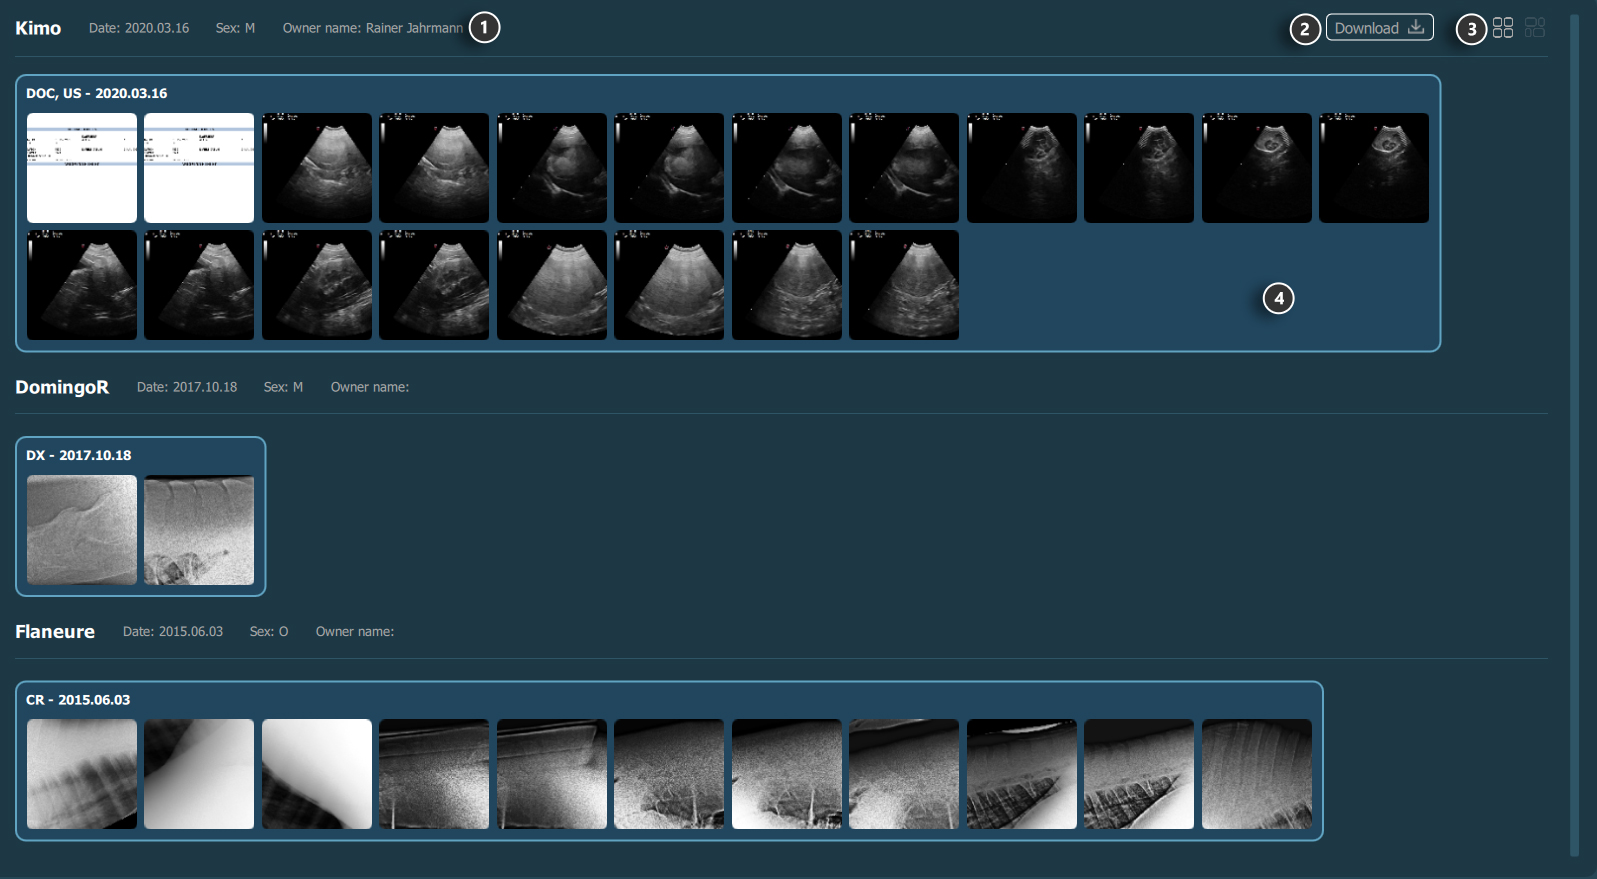The height and width of the screenshot is (879, 1597).
Task: Click the vertical scrollbar on the right
Action: tap(1574, 435)
